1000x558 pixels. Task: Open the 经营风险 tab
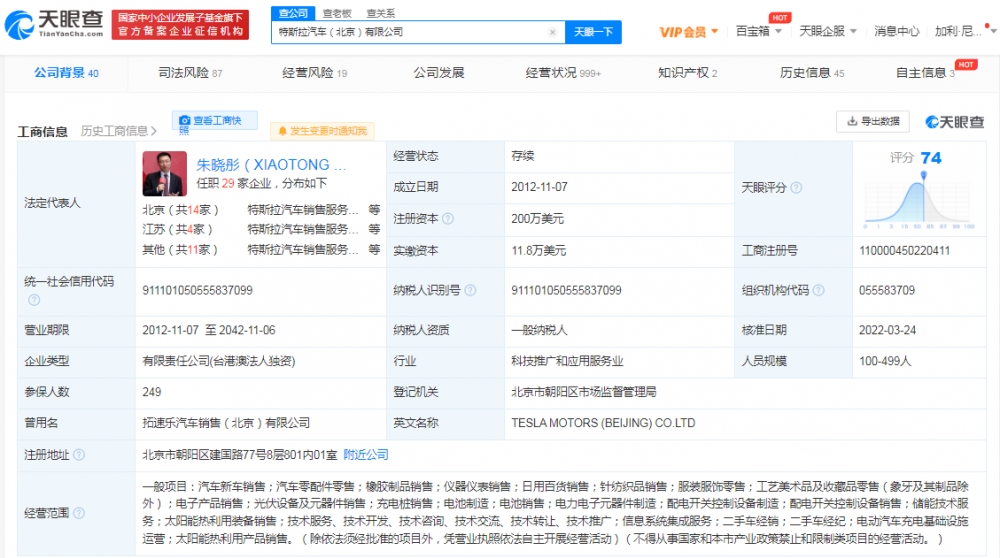(x=314, y=73)
